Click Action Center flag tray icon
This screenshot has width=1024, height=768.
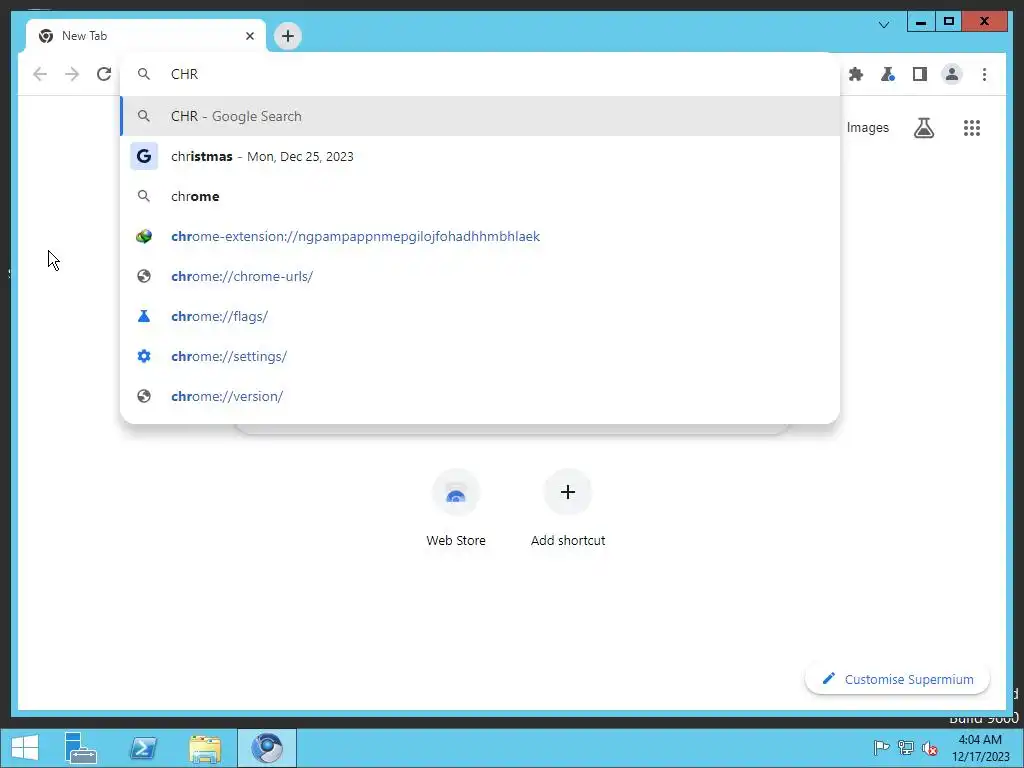pyautogui.click(x=881, y=747)
